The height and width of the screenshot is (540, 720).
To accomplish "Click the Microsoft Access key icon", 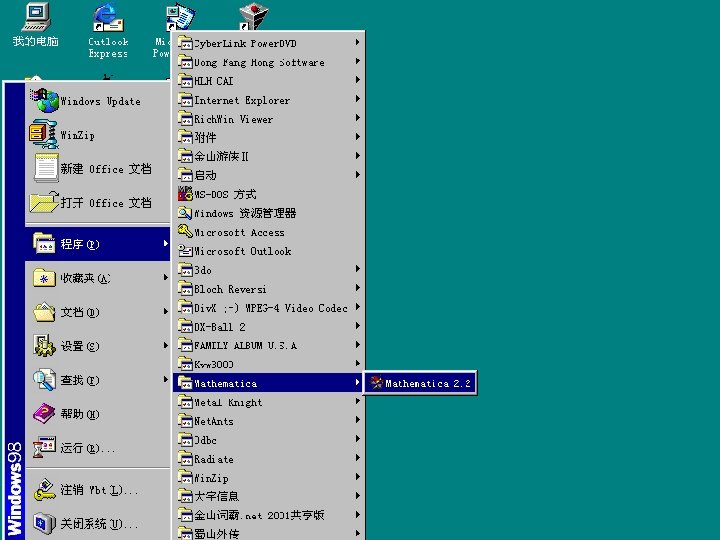I will 185,231.
